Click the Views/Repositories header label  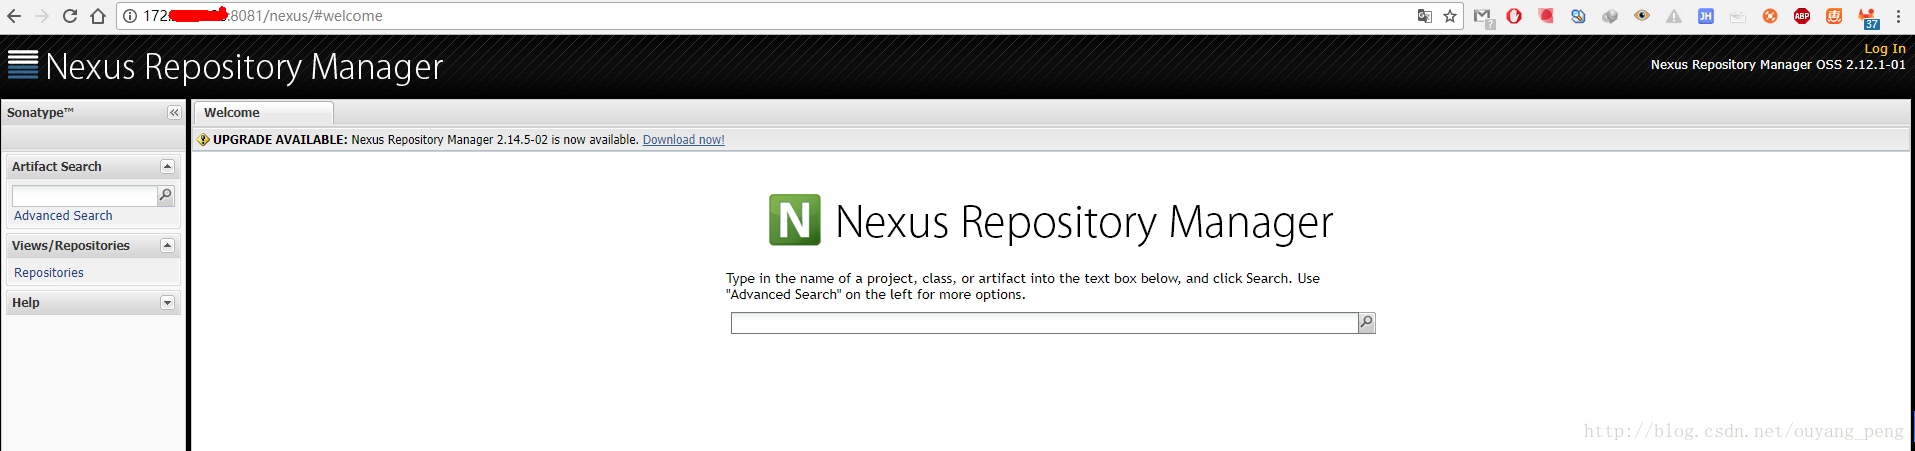click(71, 246)
